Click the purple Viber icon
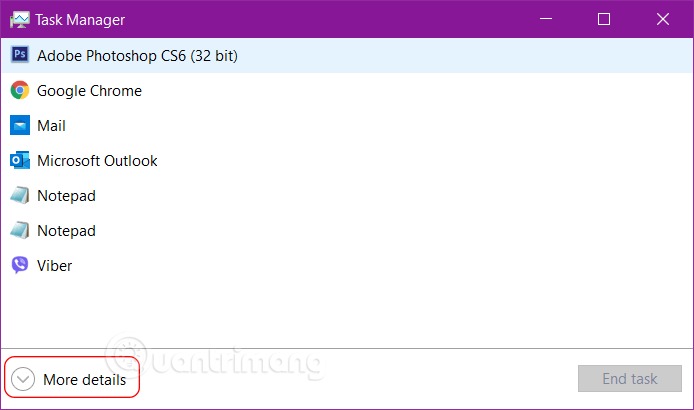Viewport: 694px width, 410px height. pos(20,265)
